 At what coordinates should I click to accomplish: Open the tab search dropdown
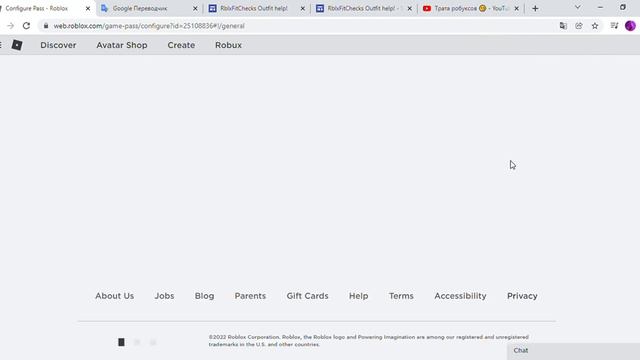pos(578,7)
